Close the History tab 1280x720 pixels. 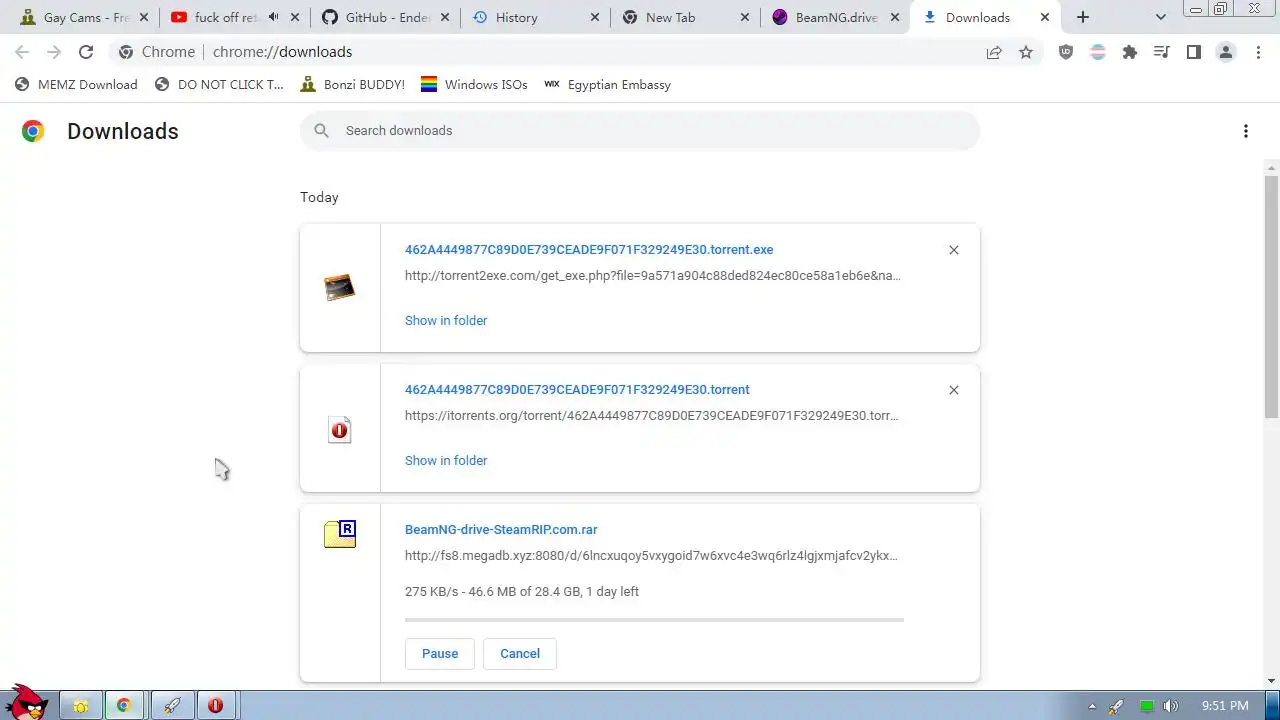(595, 17)
